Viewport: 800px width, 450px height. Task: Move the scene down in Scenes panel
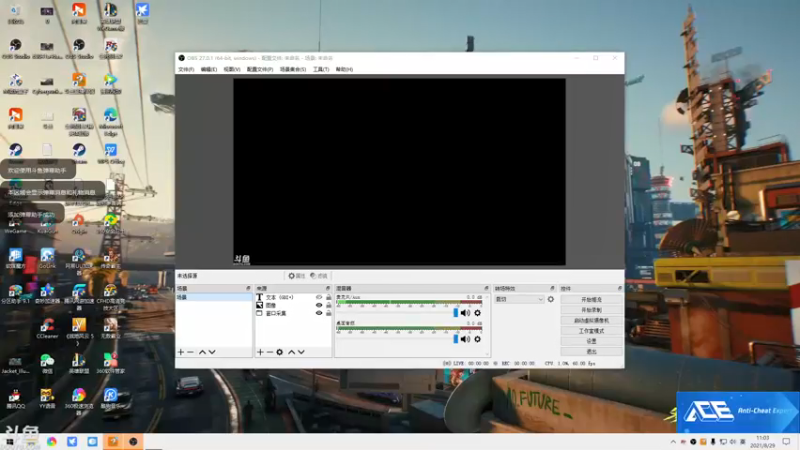[212, 352]
